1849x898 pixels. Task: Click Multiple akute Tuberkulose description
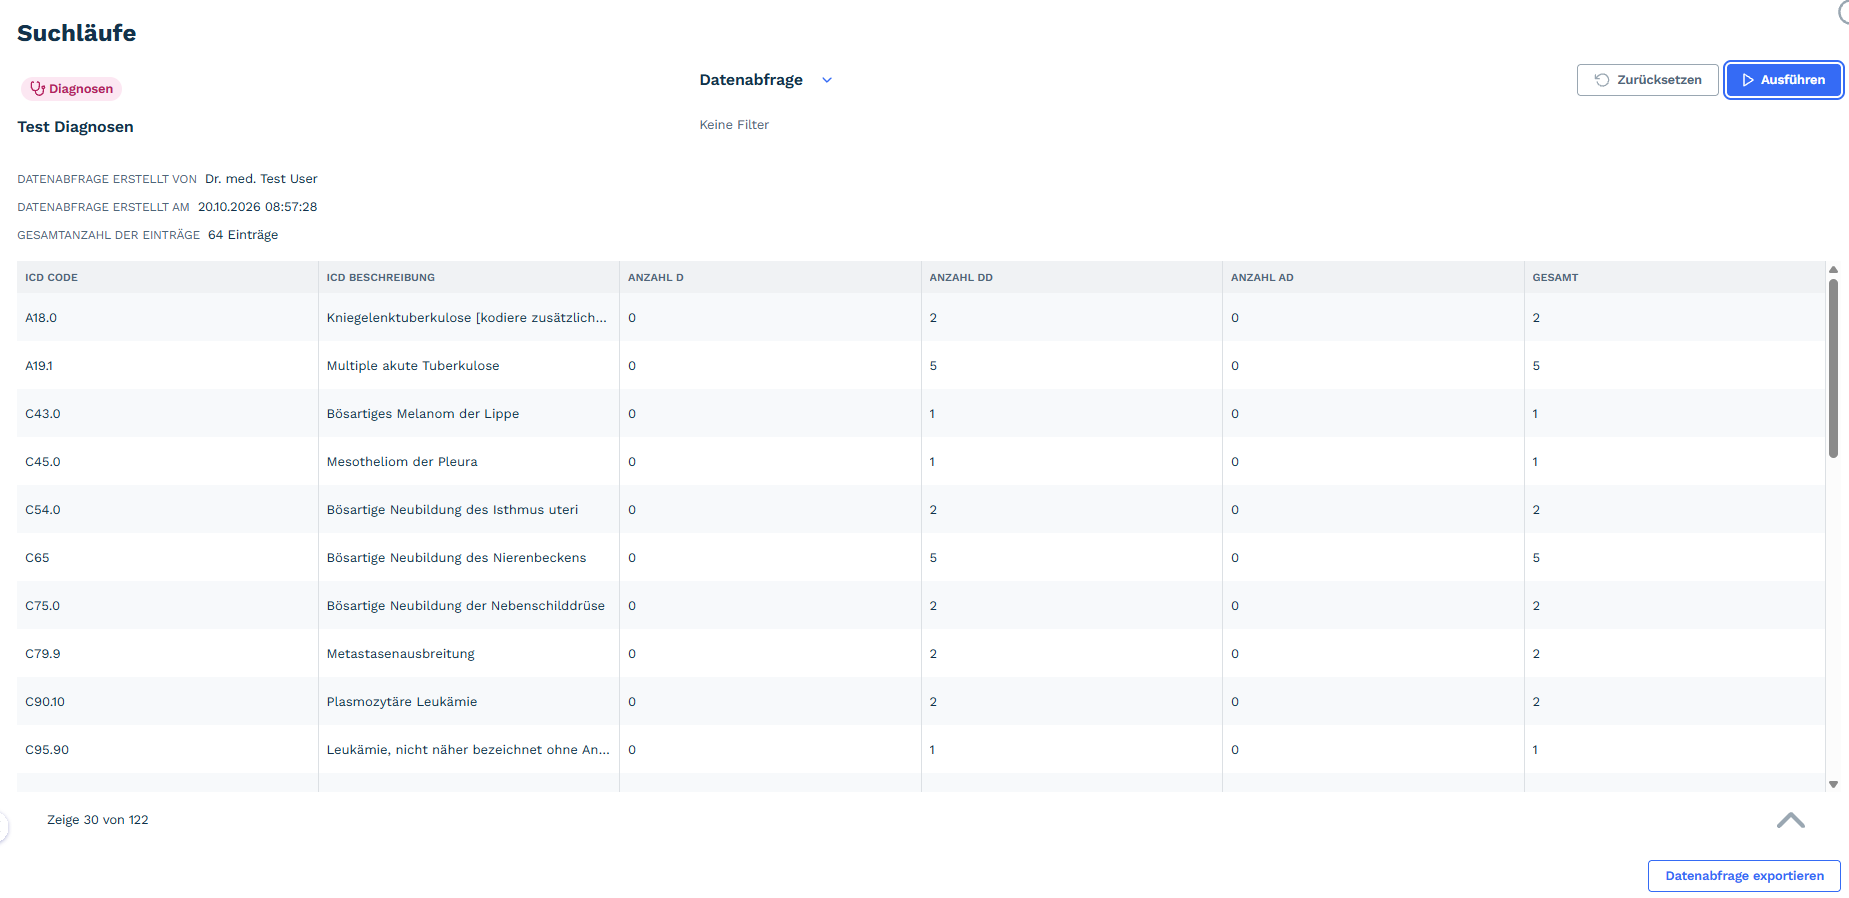413,366
